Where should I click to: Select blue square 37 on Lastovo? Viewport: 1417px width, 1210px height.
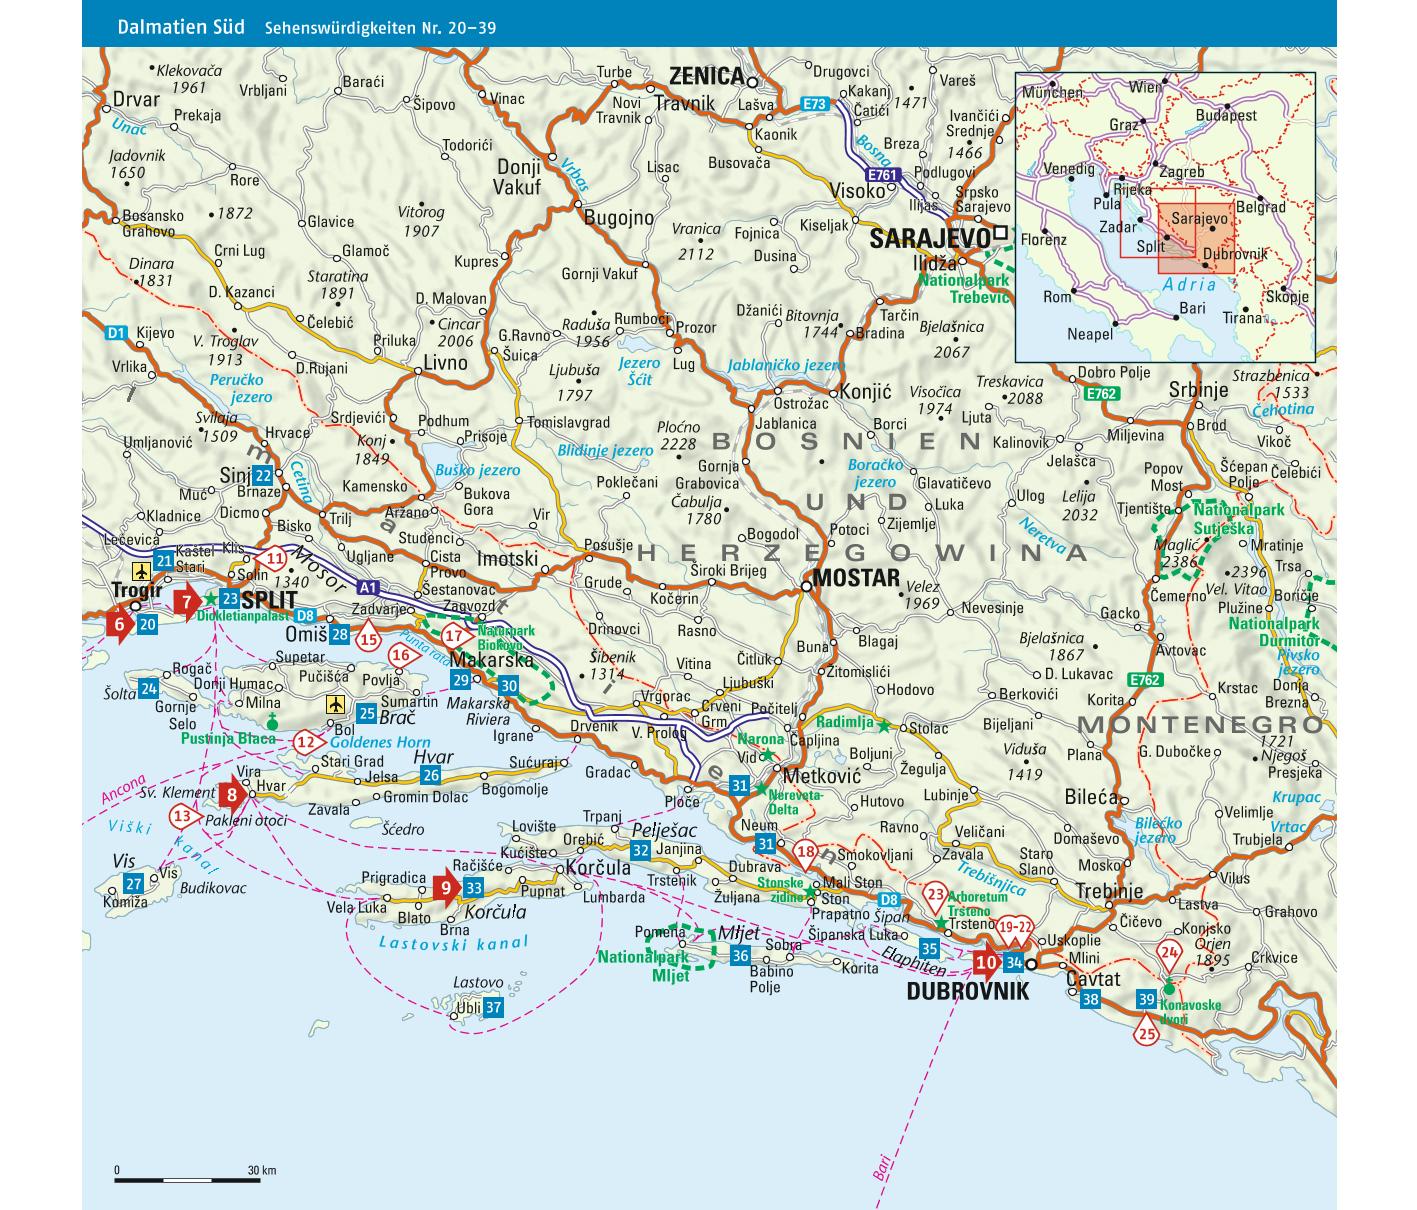[x=493, y=1008]
